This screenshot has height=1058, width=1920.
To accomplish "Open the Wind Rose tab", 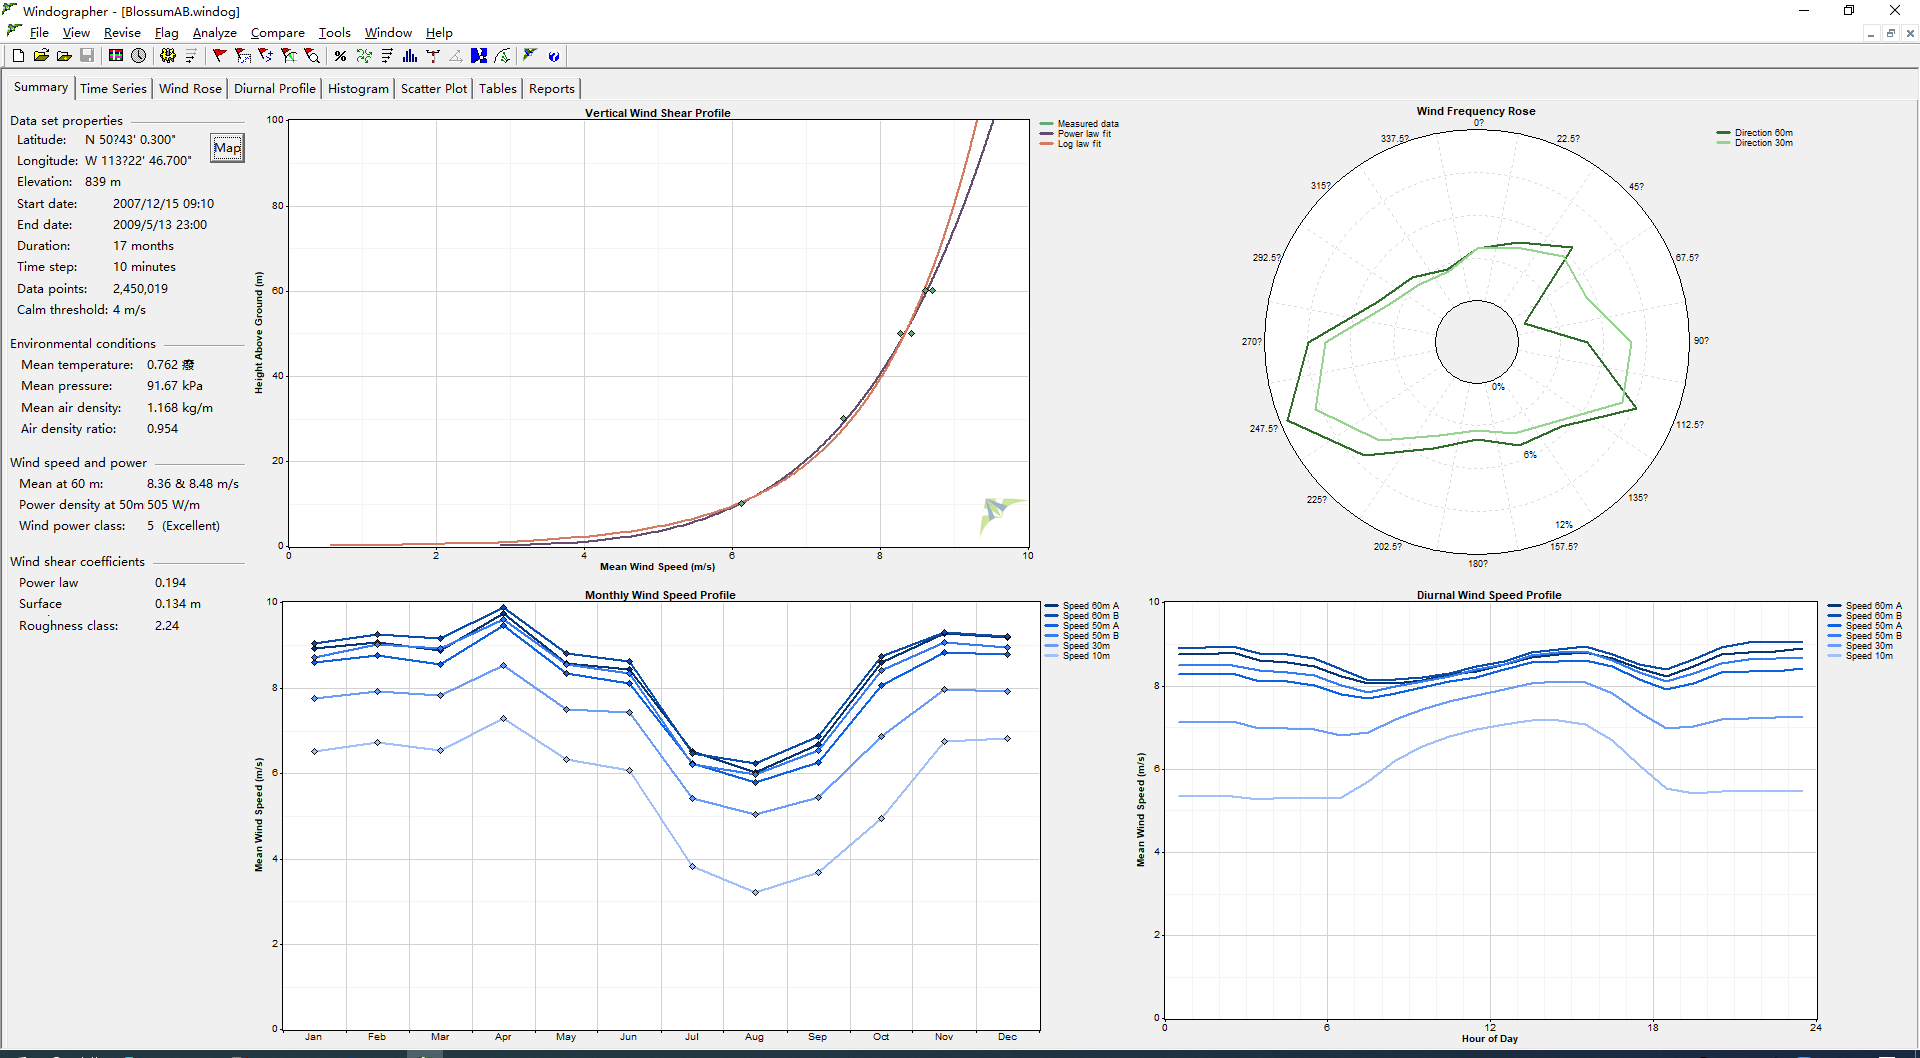I will pos(190,89).
